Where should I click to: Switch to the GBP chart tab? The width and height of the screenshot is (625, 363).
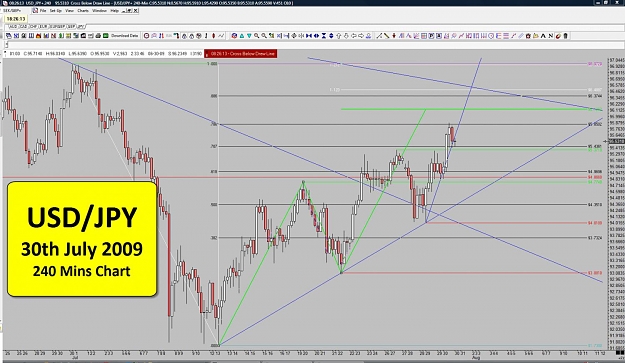(71, 27)
